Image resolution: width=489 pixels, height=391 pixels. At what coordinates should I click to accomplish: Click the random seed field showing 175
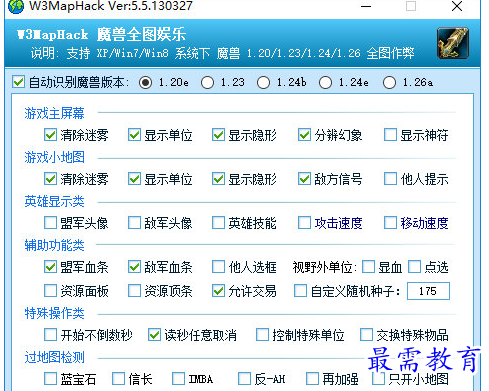[428, 291]
